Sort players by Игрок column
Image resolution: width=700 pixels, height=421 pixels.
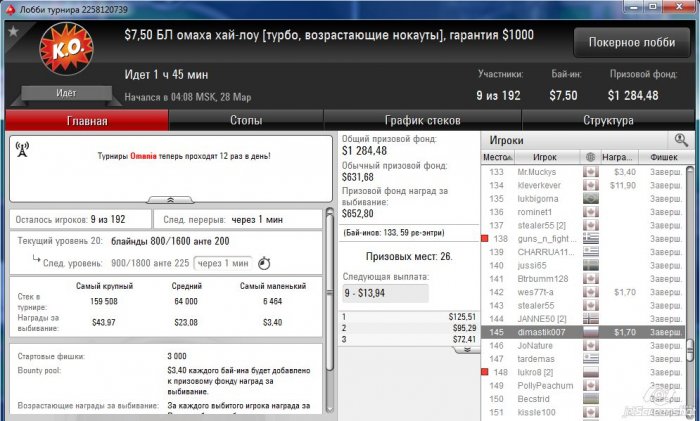[x=545, y=157]
